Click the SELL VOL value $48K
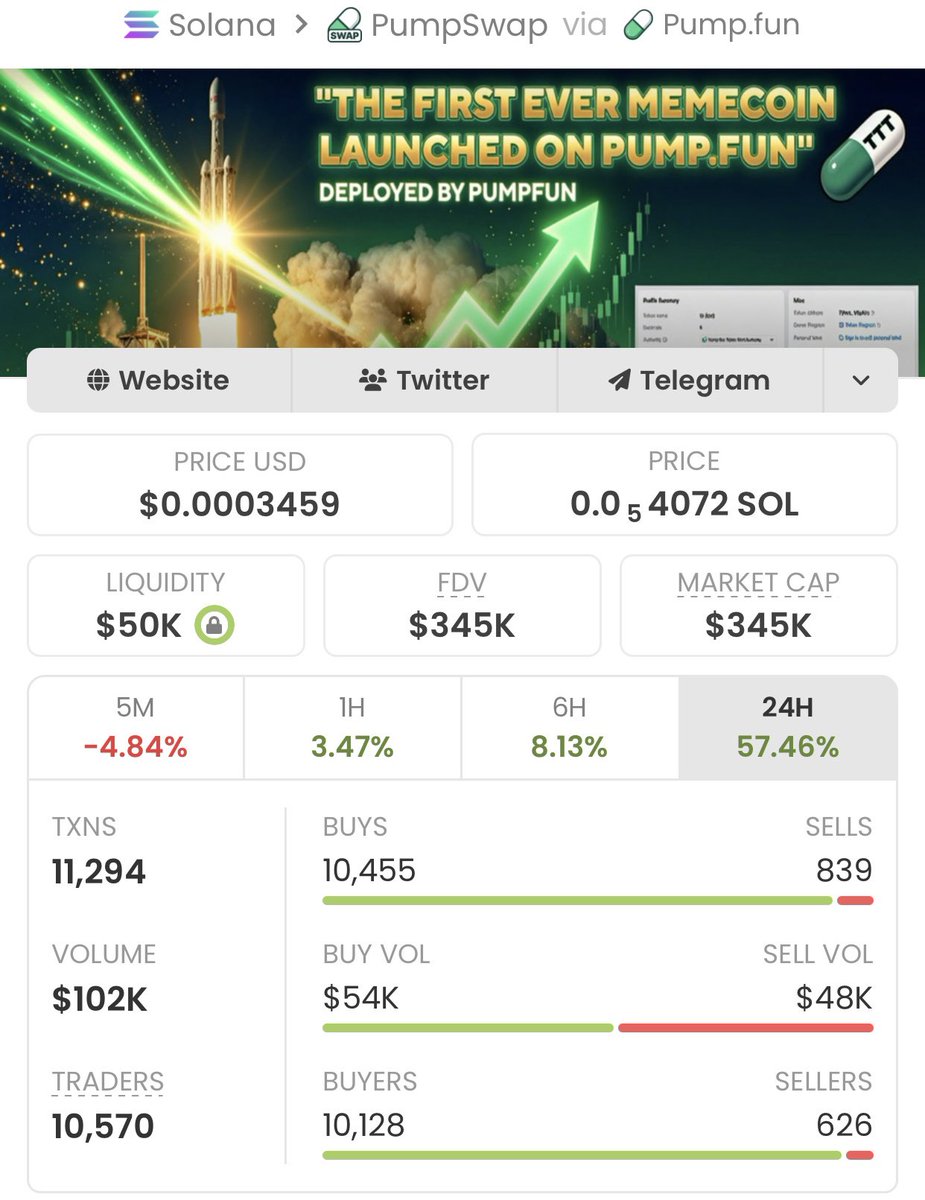Viewport: 925px width, 1200px height. point(835,998)
